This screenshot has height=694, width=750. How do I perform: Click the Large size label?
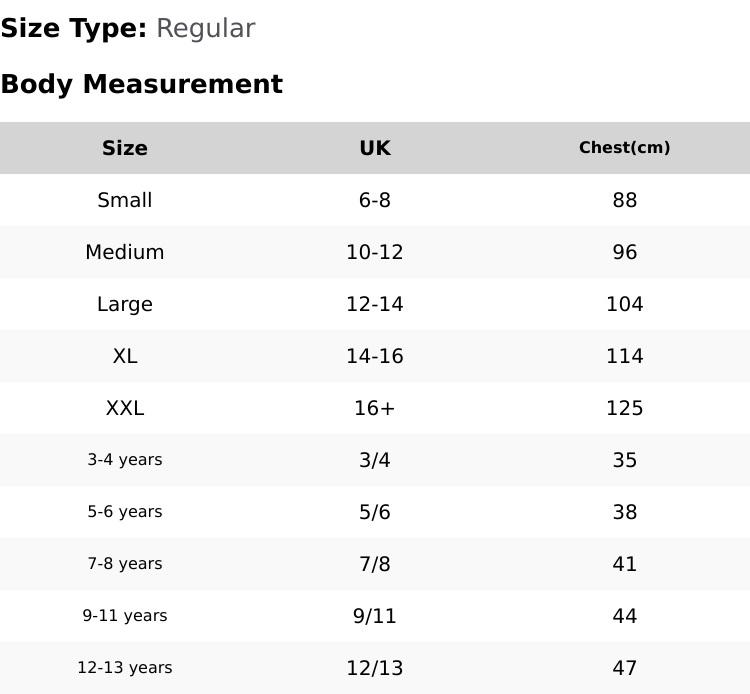click(x=125, y=304)
